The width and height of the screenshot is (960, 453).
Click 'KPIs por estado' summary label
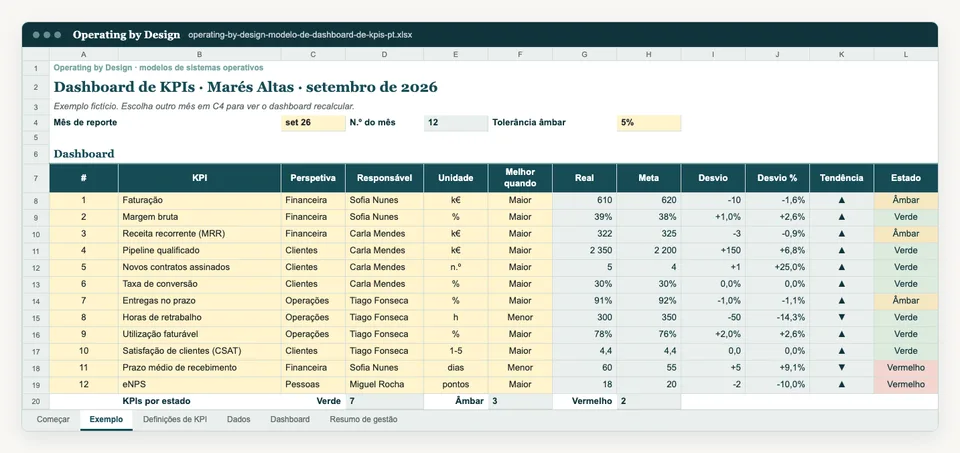(156, 402)
